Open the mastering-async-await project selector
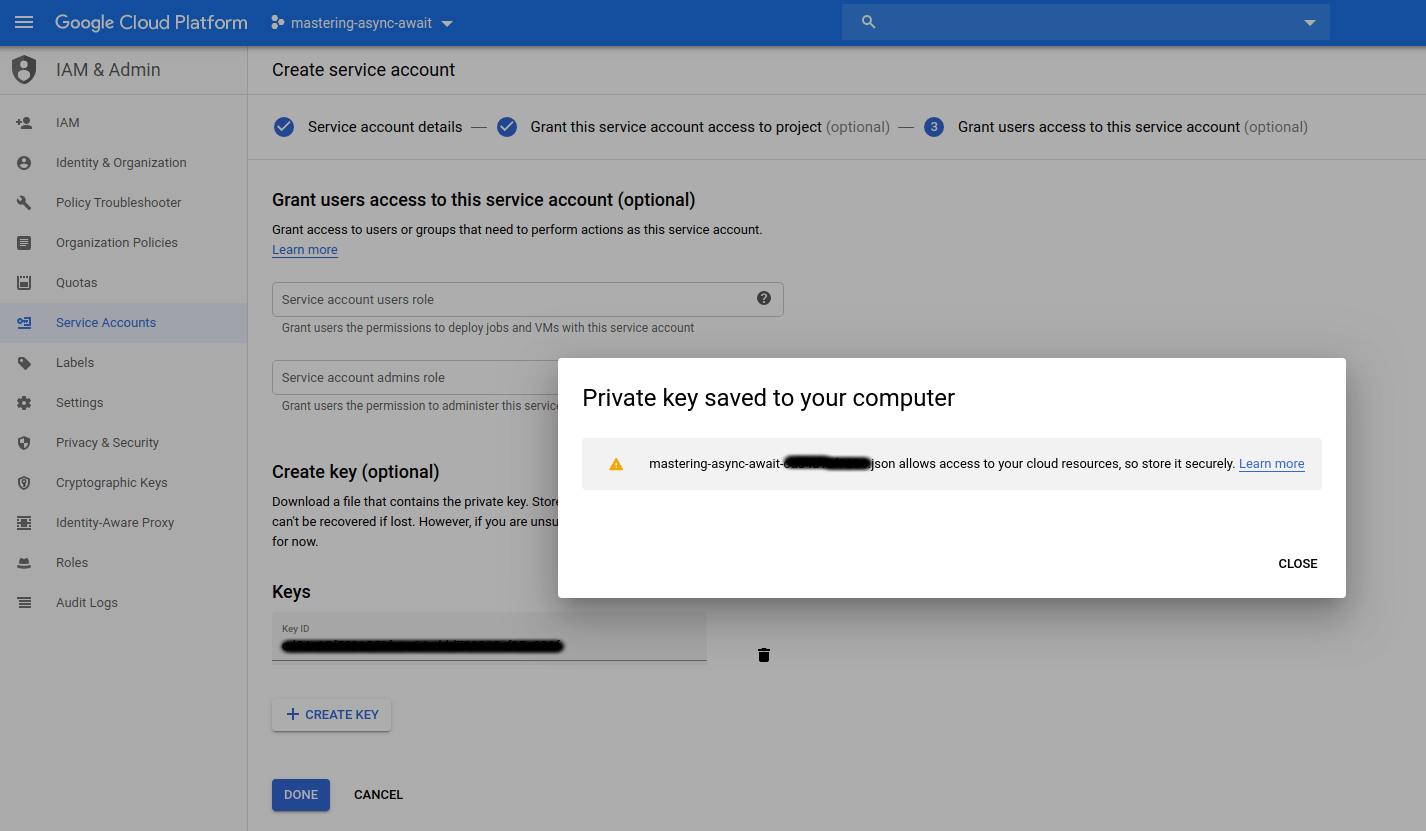The height and width of the screenshot is (831, 1426). [x=362, y=23]
